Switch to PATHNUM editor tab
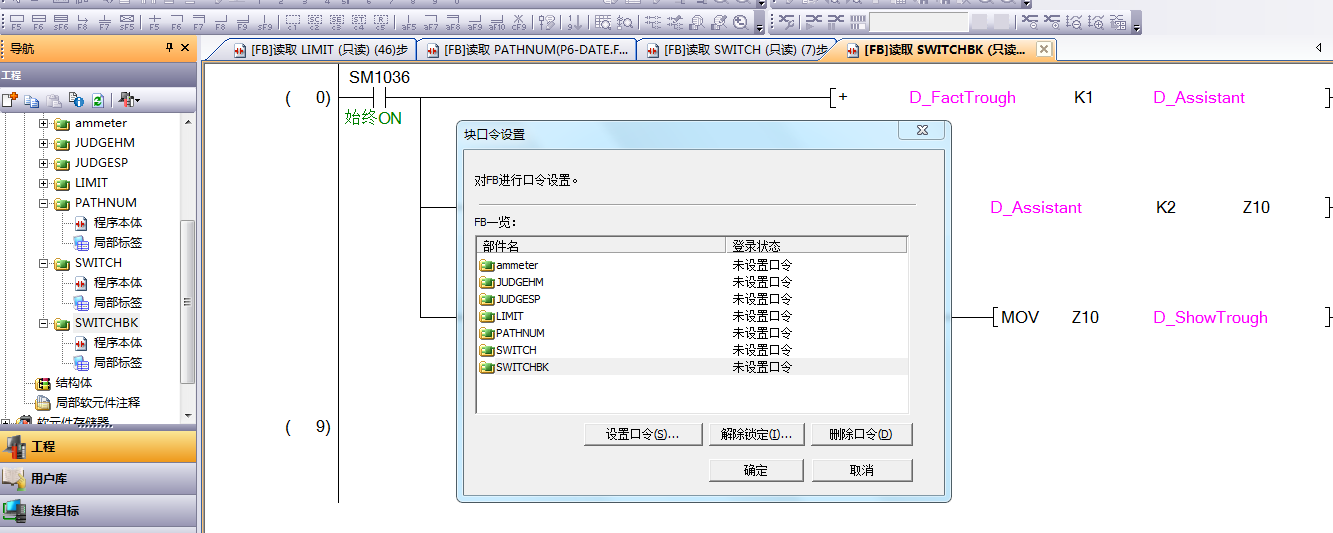This screenshot has width=1333, height=533. click(x=527, y=50)
